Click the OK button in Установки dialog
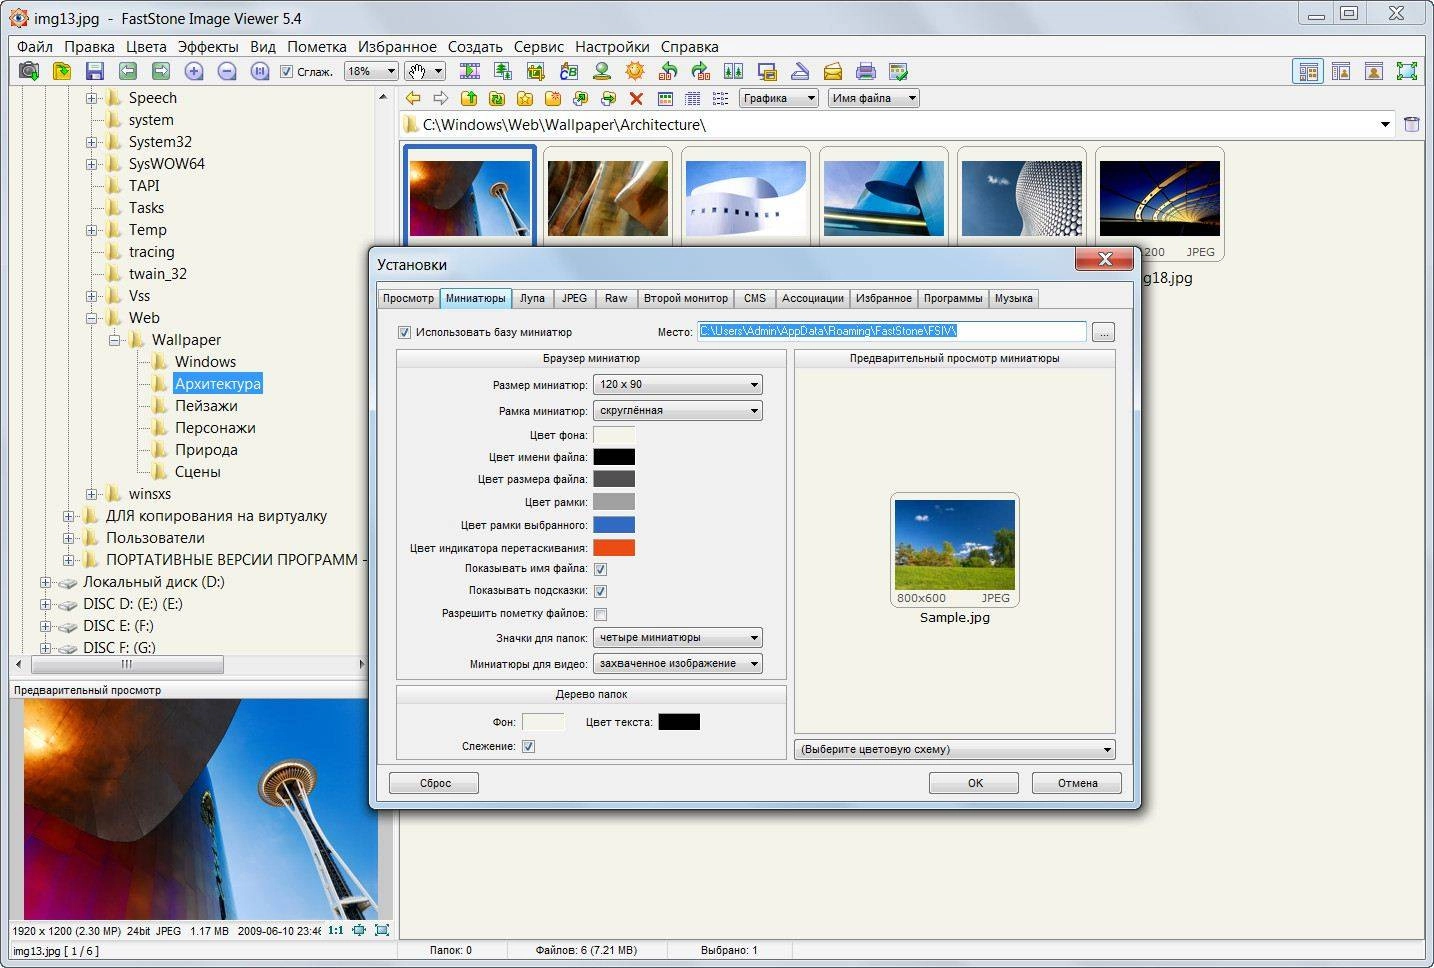This screenshot has width=1434, height=968. pyautogui.click(x=974, y=783)
